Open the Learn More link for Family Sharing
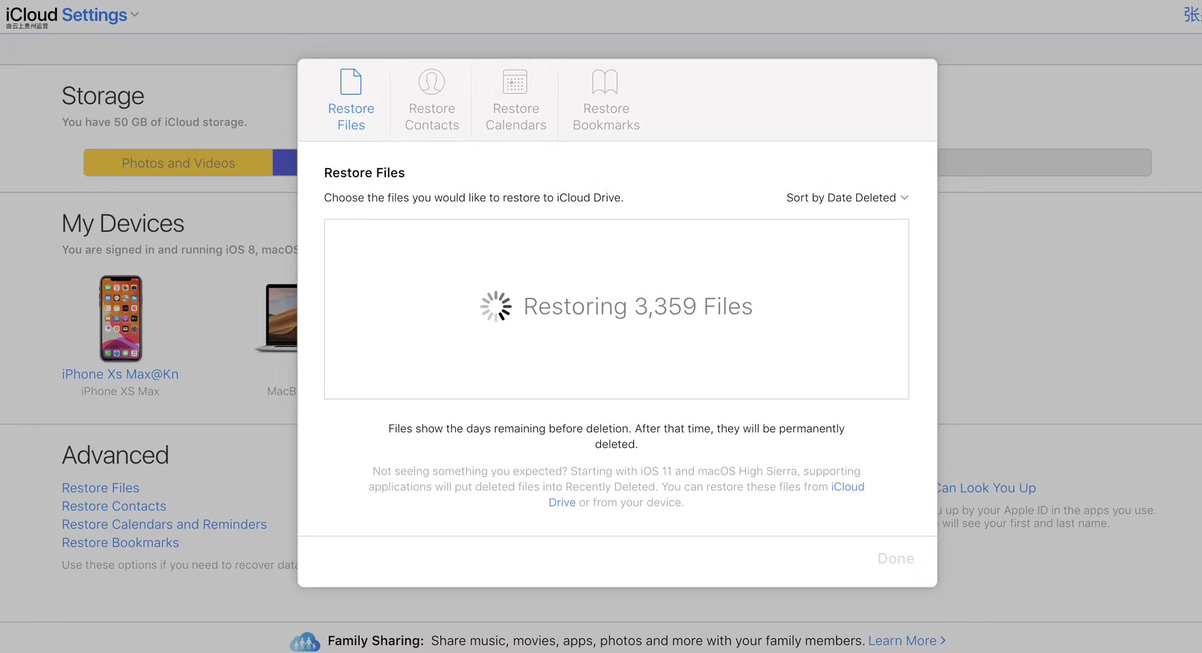This screenshot has width=1202, height=653. 907,641
